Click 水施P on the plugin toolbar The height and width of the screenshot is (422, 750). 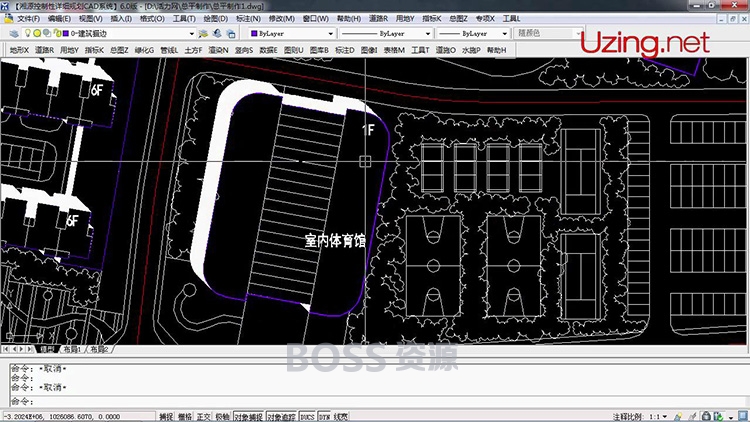coord(471,50)
